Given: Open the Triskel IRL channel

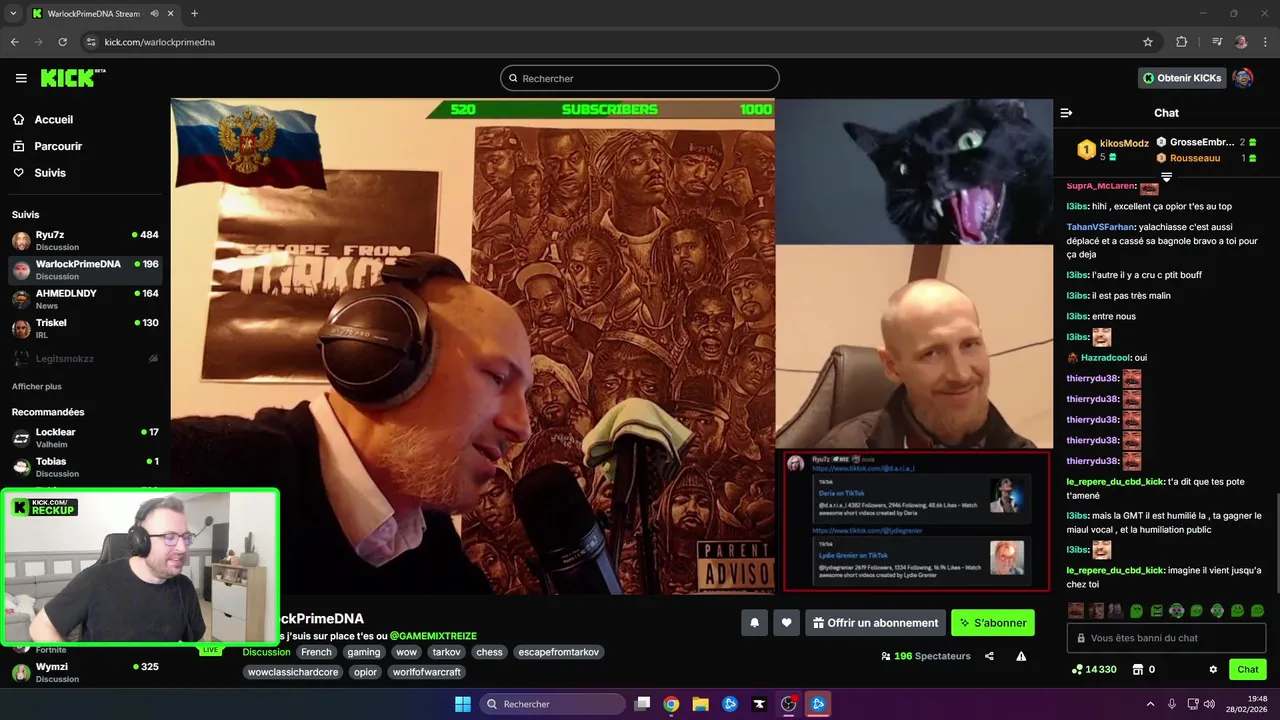Looking at the screenshot, I should [x=85, y=328].
